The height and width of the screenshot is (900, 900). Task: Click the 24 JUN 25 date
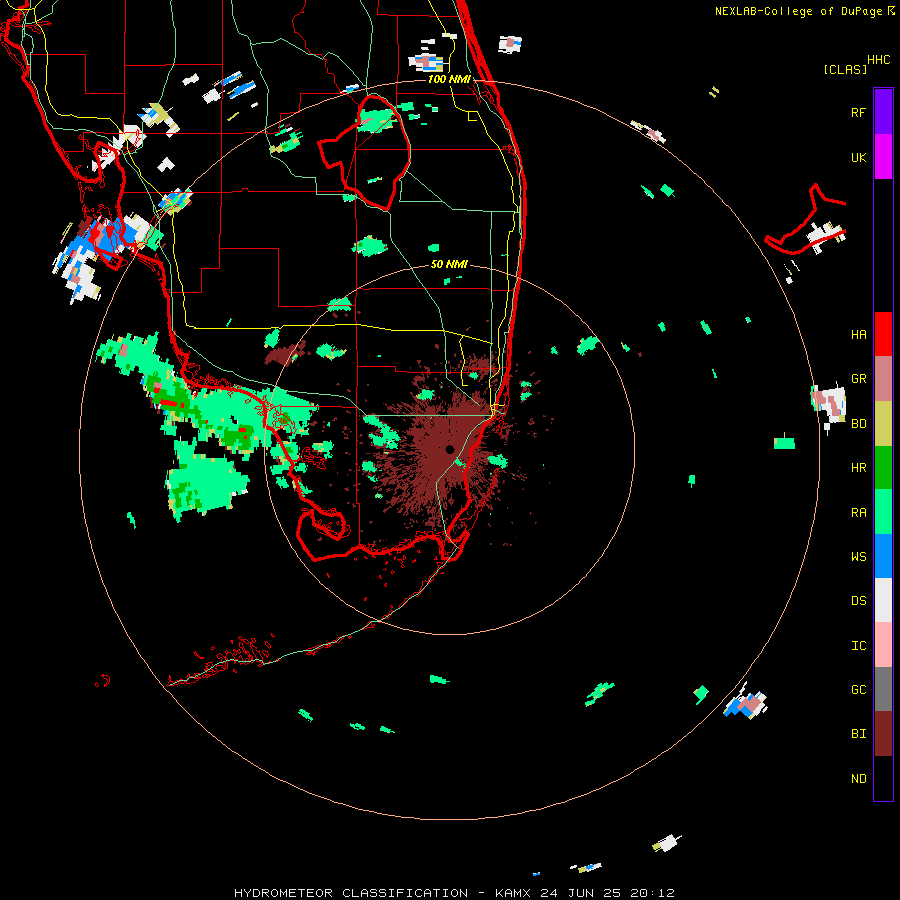tap(580, 893)
